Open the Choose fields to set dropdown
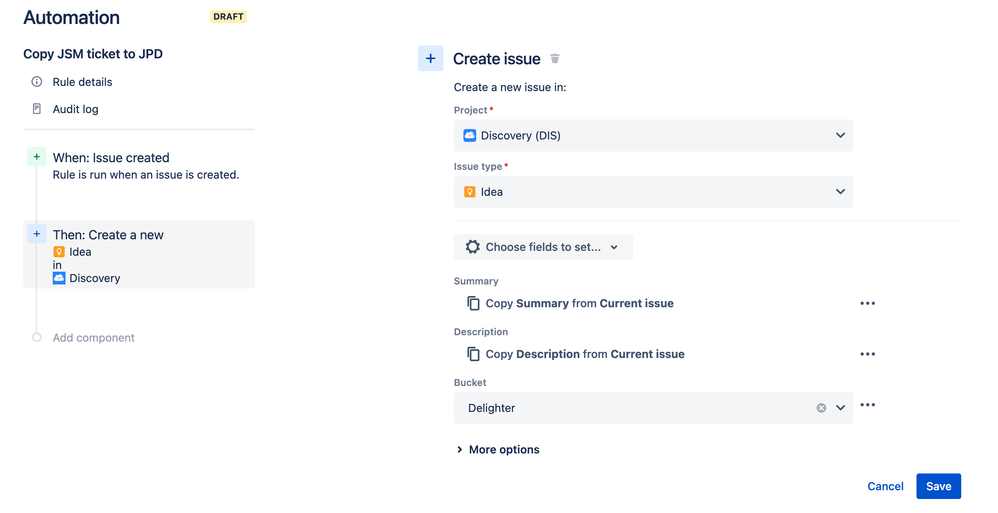The image size is (998, 513). click(543, 247)
